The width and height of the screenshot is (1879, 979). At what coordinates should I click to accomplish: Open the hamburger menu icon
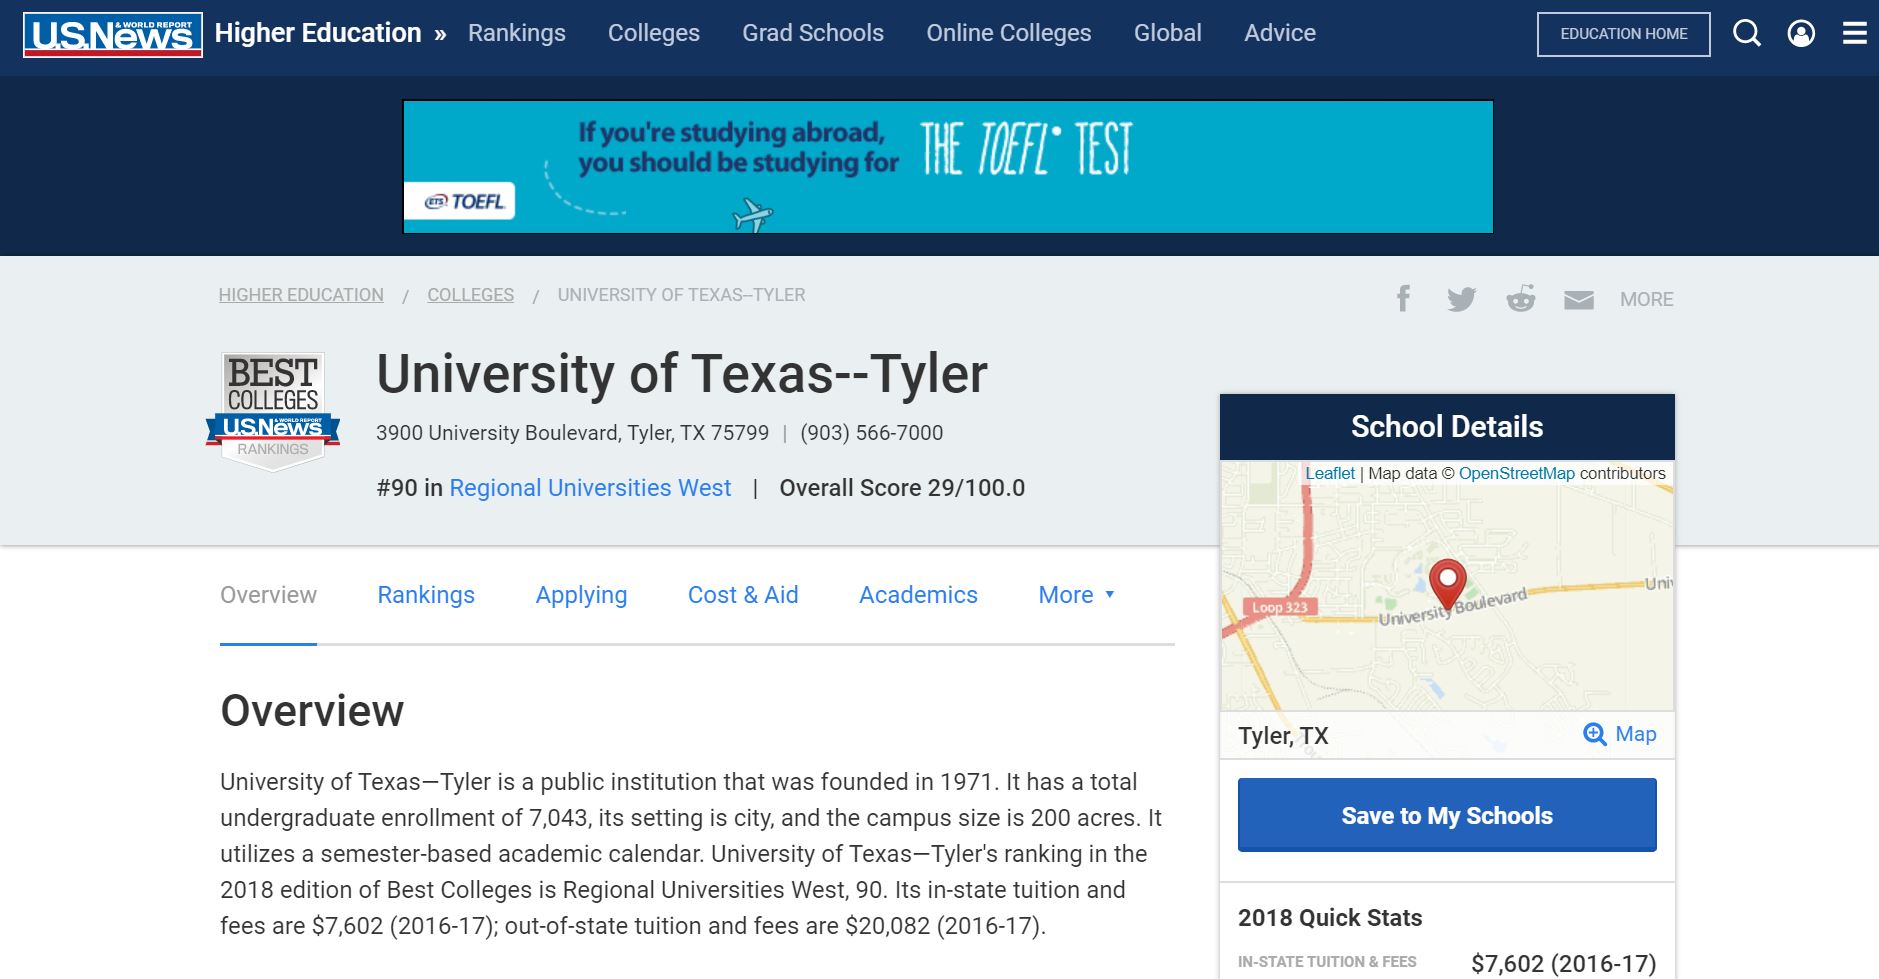pos(1854,34)
